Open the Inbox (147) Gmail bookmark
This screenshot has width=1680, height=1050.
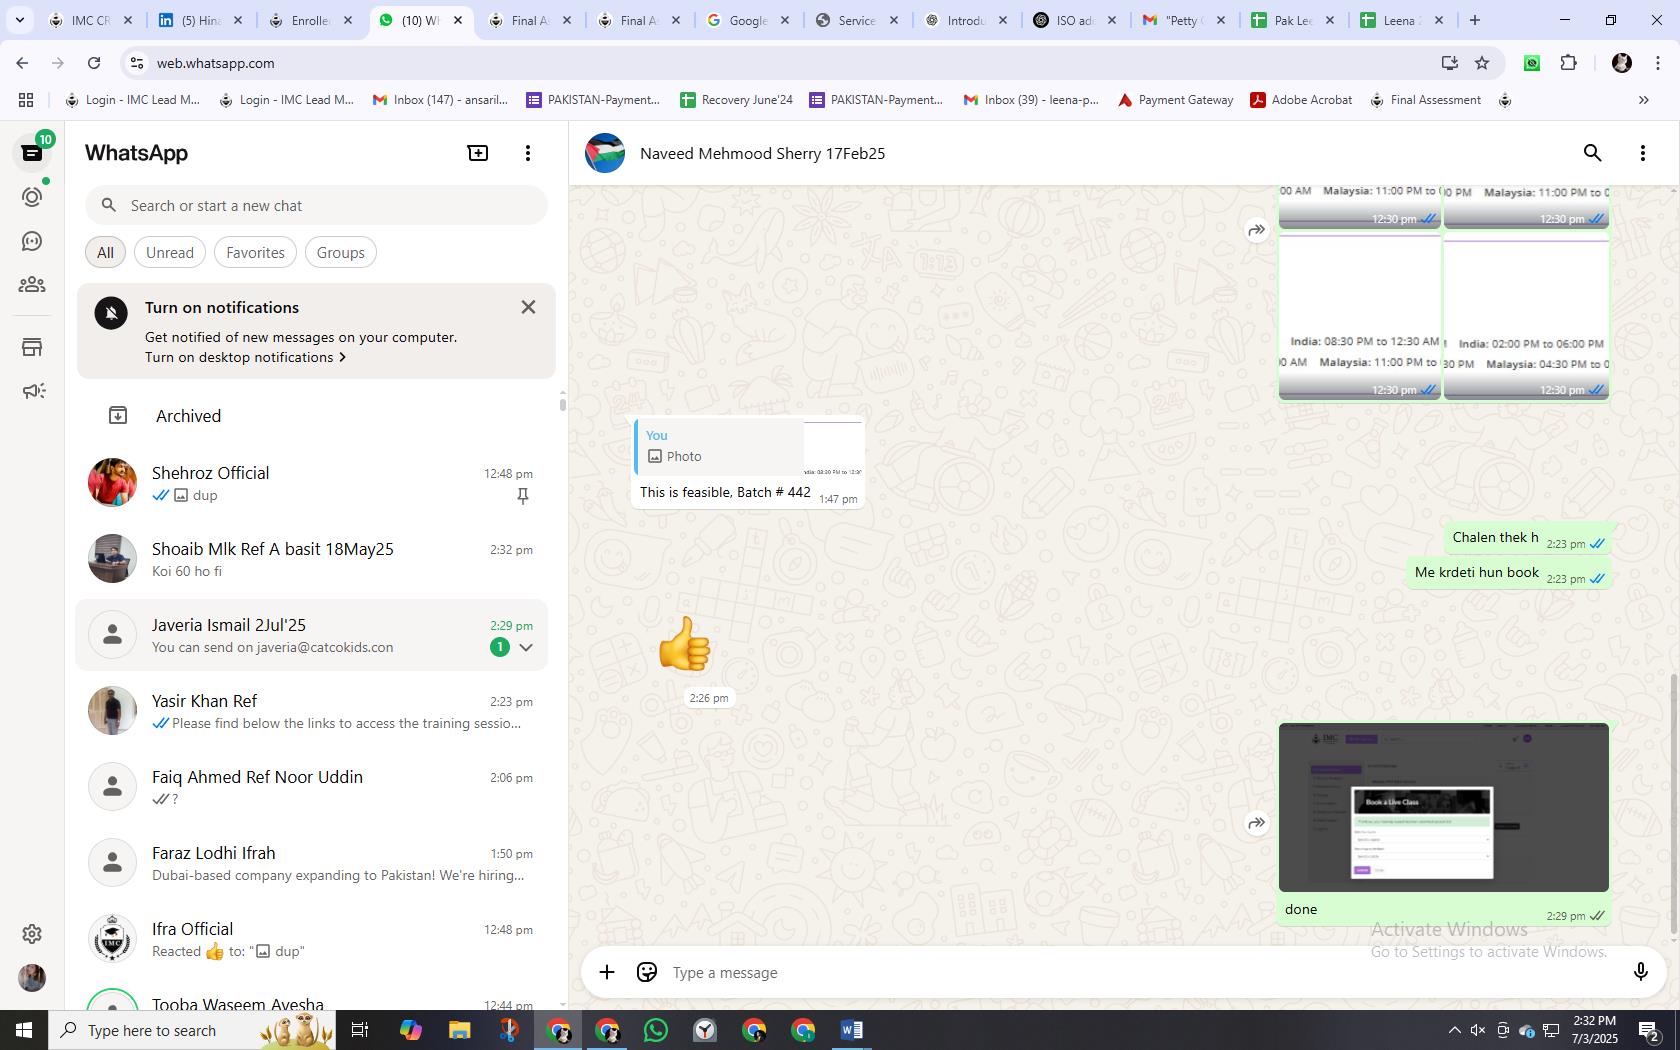click(440, 100)
